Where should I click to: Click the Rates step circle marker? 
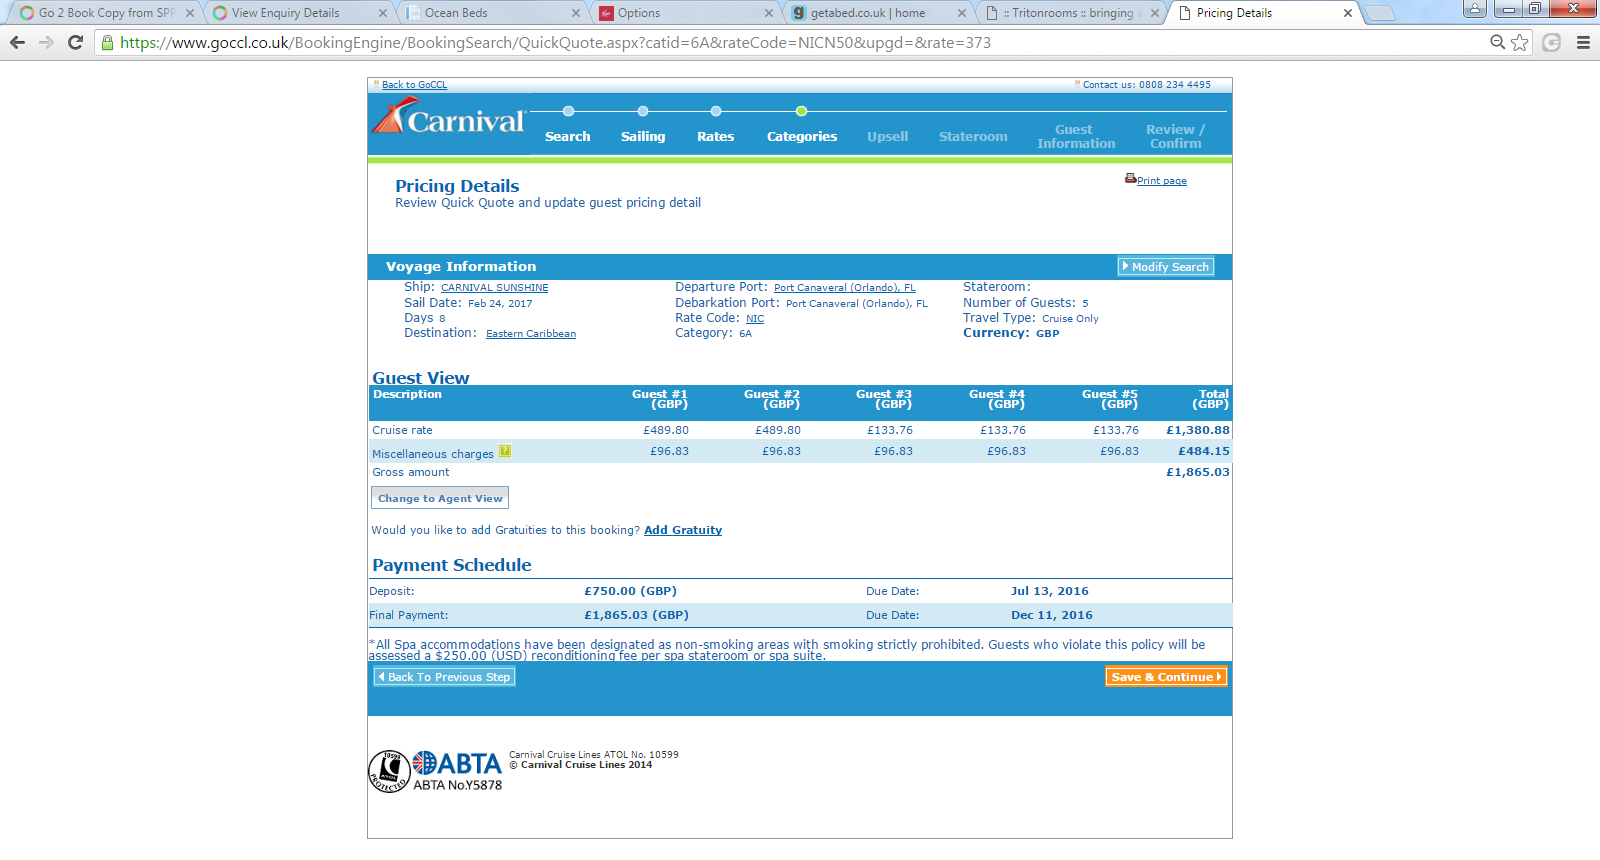[x=716, y=111]
